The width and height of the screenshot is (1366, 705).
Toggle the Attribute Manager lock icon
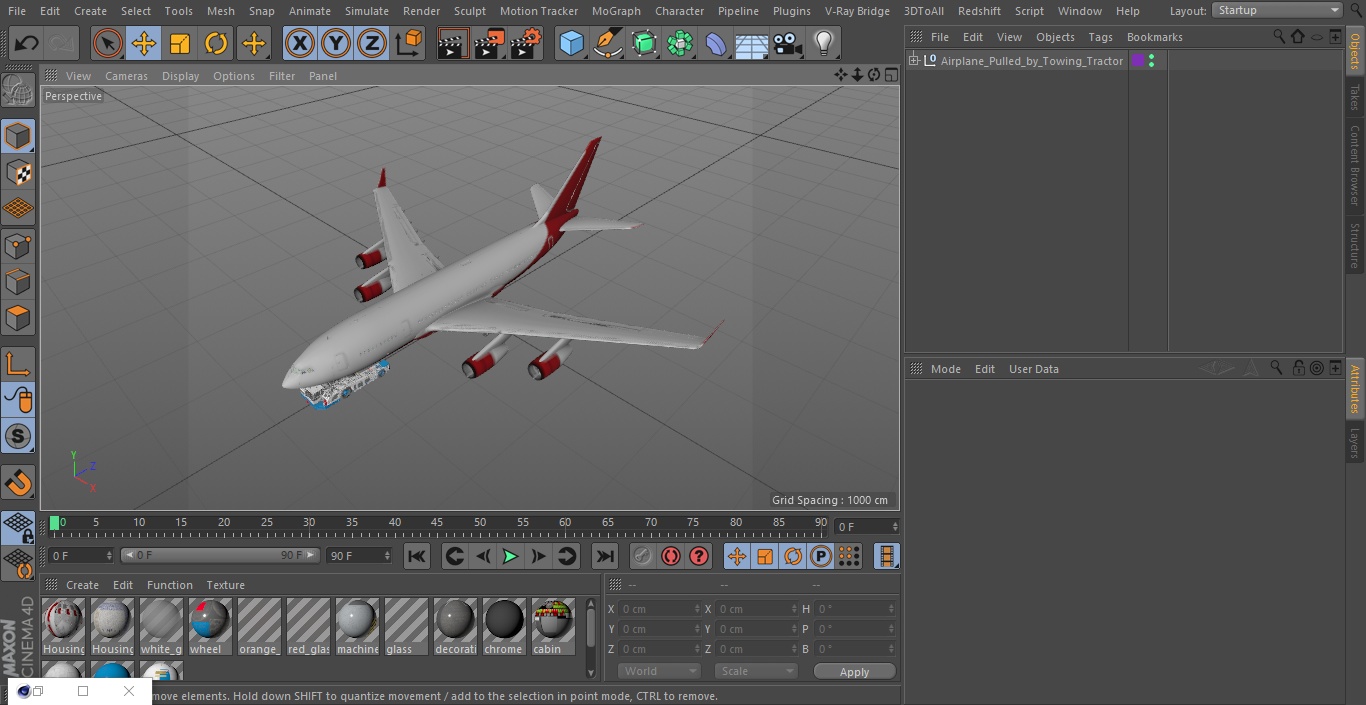point(1298,368)
